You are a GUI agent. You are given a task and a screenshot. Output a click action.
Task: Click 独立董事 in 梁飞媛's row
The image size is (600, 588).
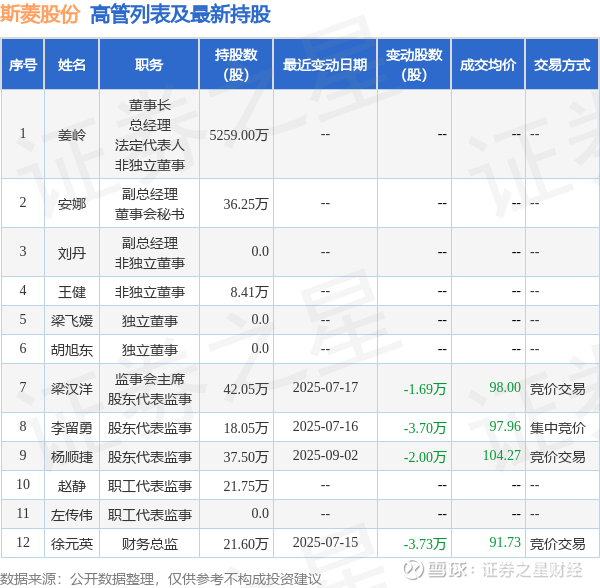click(x=150, y=321)
